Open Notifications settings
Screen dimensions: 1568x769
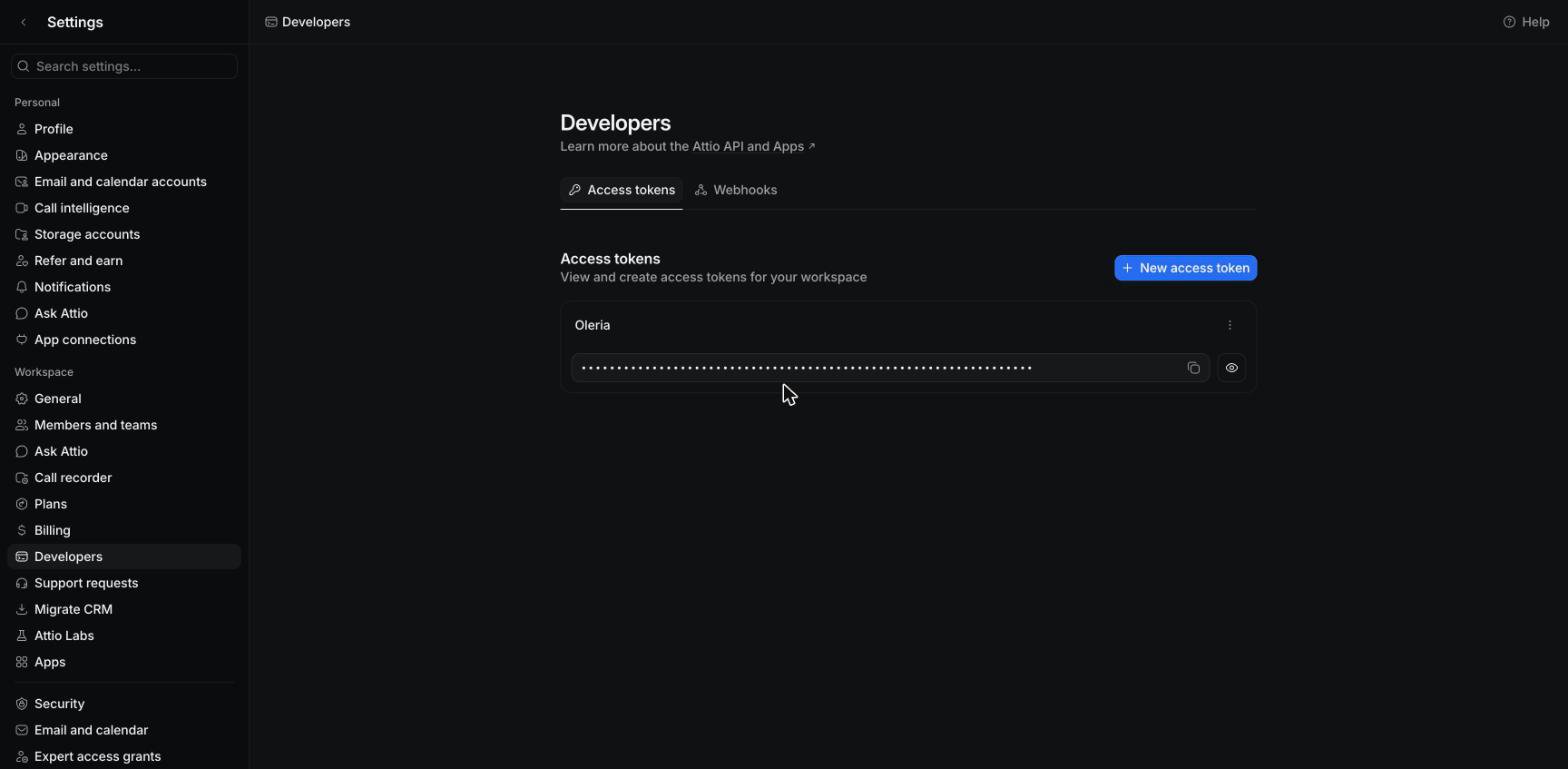point(124,287)
